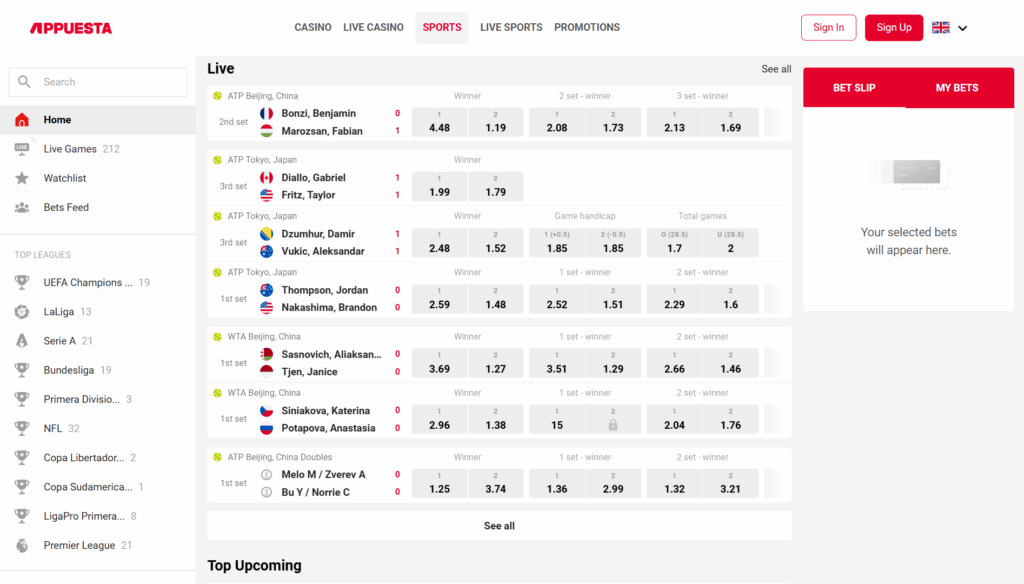The image size is (1024, 584).
Task: Click the Serie A league icon
Action: click(22, 341)
